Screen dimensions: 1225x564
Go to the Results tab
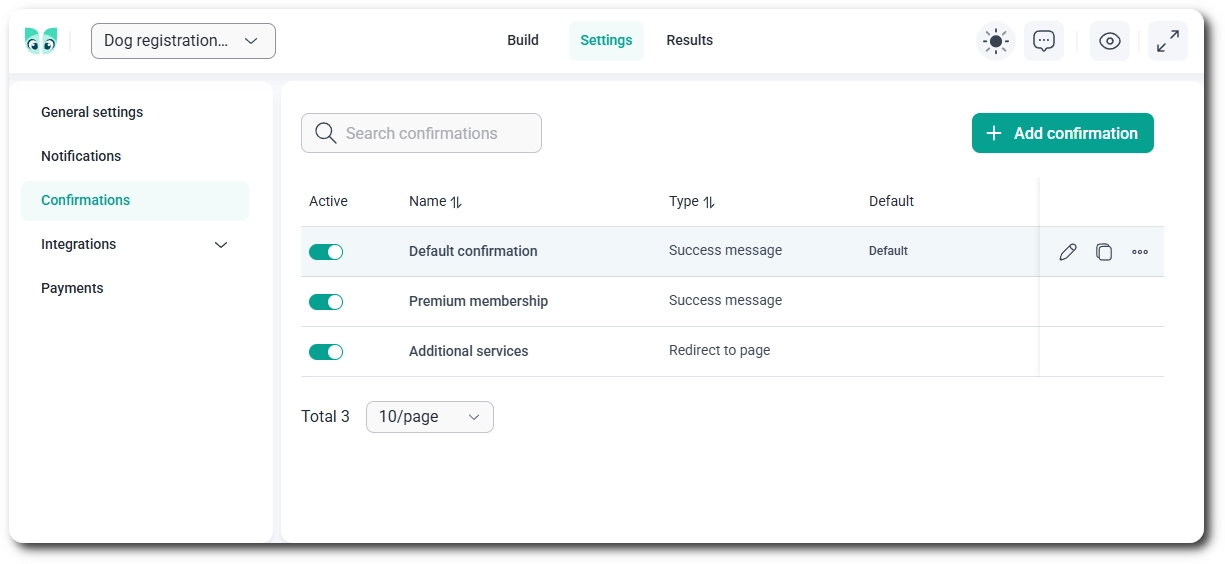point(690,41)
